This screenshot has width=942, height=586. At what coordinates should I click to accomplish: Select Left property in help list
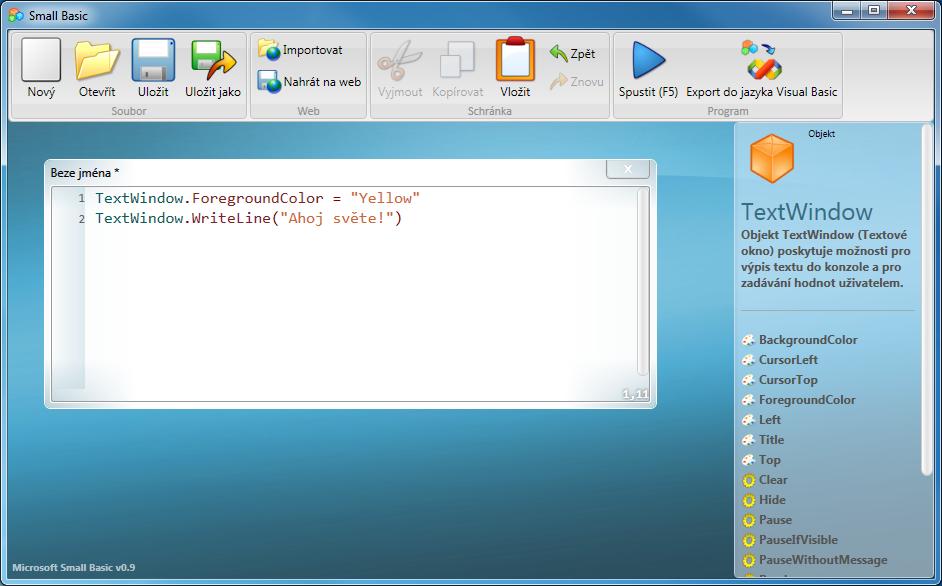coord(770,420)
